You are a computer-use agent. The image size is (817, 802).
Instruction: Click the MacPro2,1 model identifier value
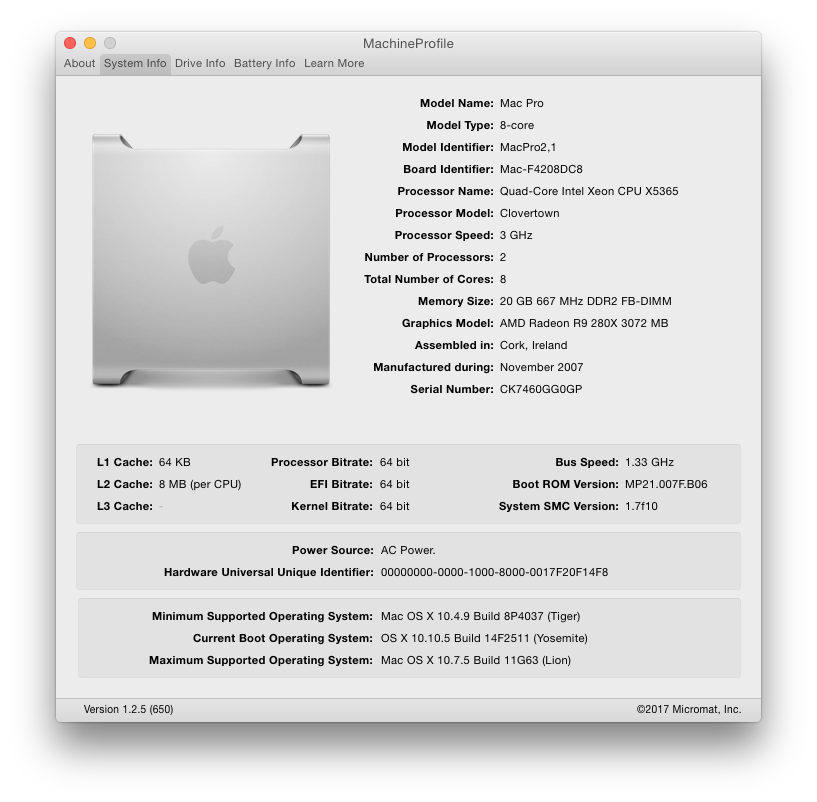[x=528, y=147]
